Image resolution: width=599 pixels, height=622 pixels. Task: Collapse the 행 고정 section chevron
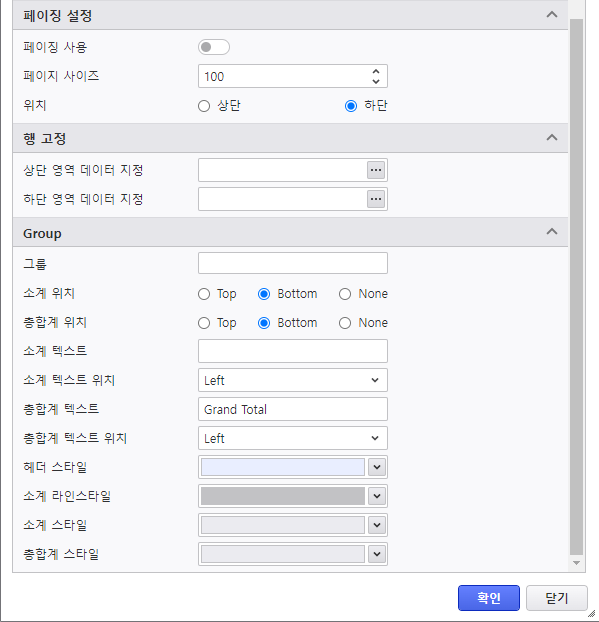552,138
